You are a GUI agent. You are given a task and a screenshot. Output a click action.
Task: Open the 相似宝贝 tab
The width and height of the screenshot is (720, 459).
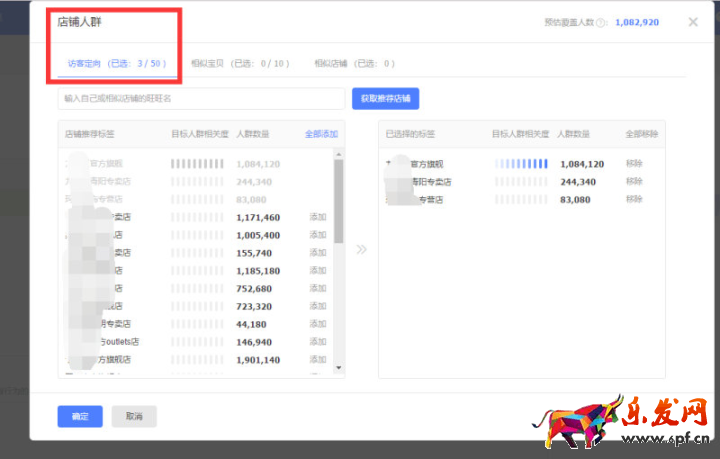coord(240,63)
